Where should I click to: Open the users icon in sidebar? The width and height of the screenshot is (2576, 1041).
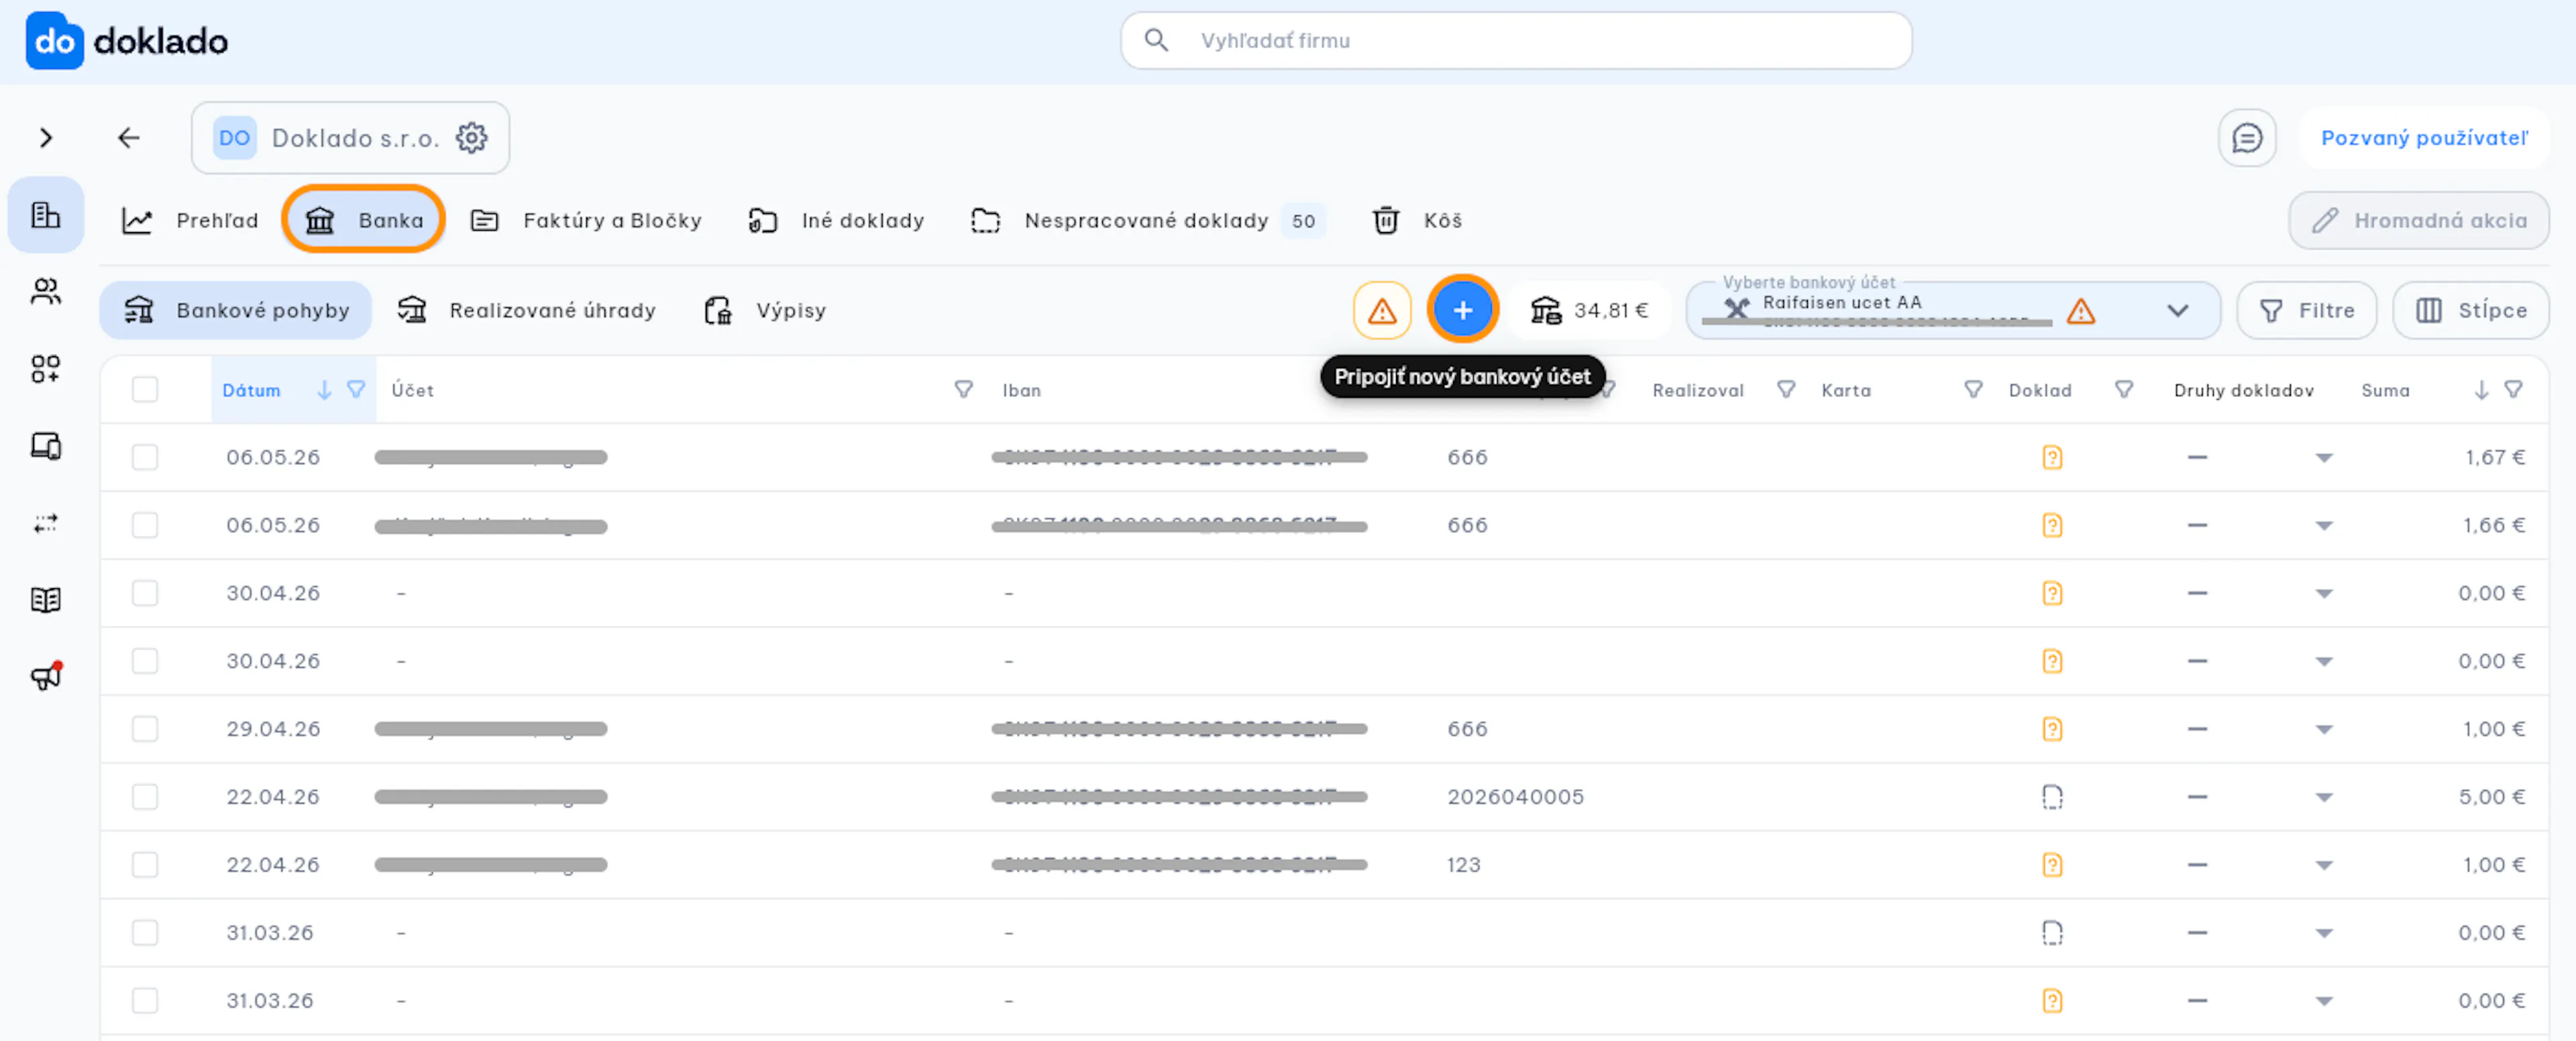click(46, 292)
